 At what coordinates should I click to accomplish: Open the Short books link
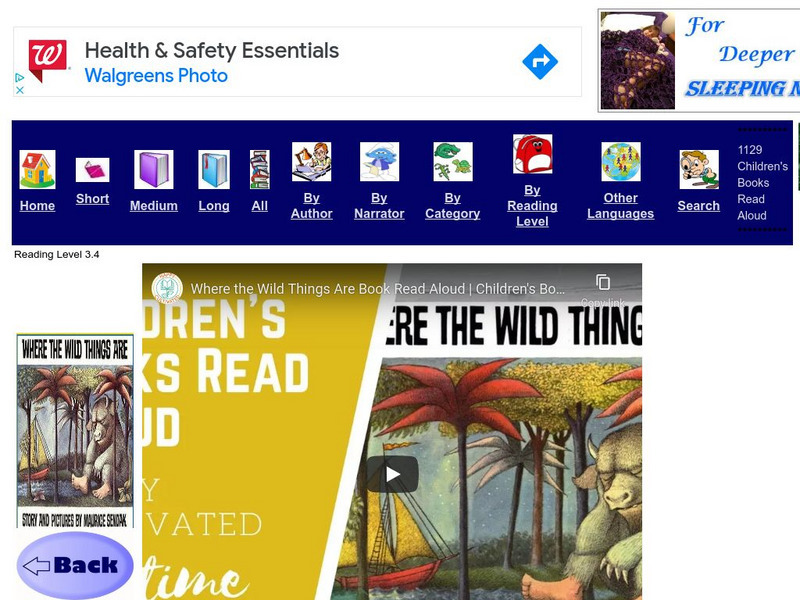click(x=92, y=198)
